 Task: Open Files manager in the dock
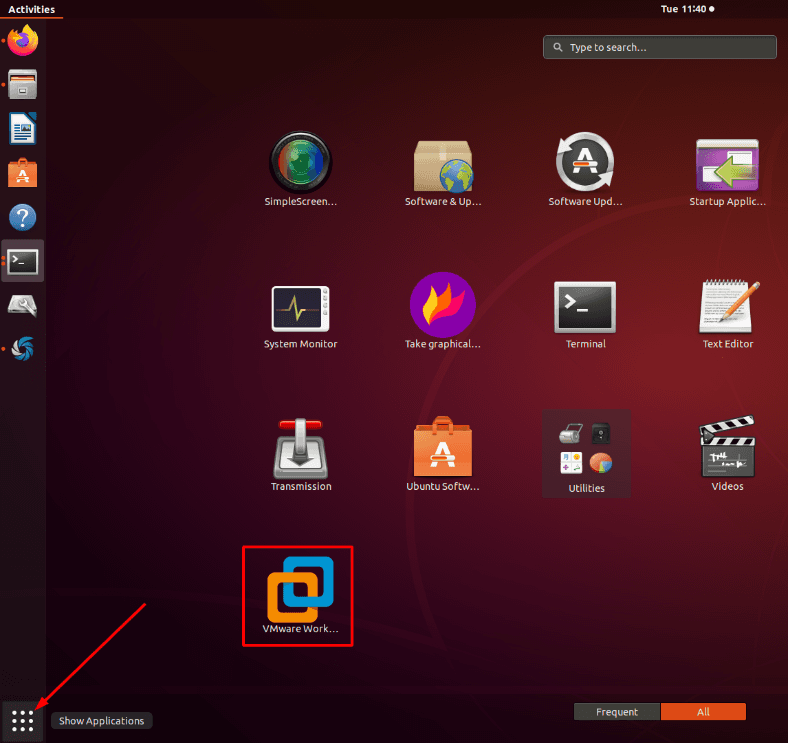pyautogui.click(x=23, y=84)
